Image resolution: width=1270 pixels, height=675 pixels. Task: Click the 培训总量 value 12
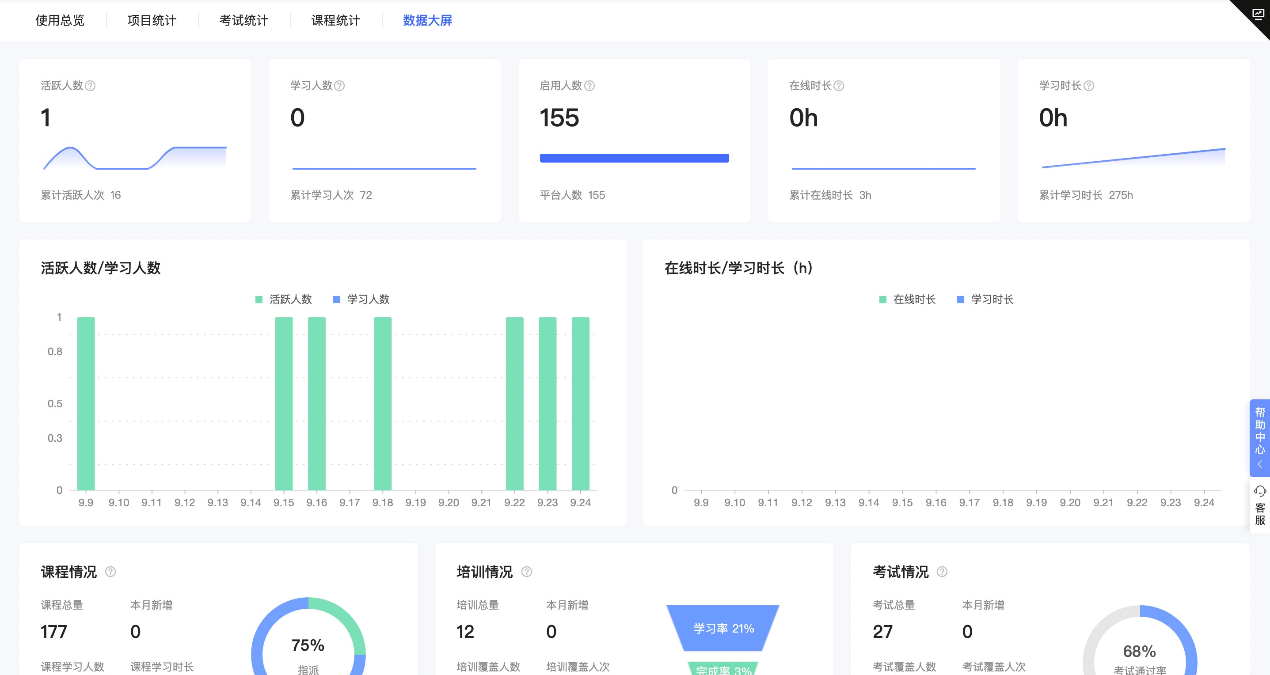(466, 632)
